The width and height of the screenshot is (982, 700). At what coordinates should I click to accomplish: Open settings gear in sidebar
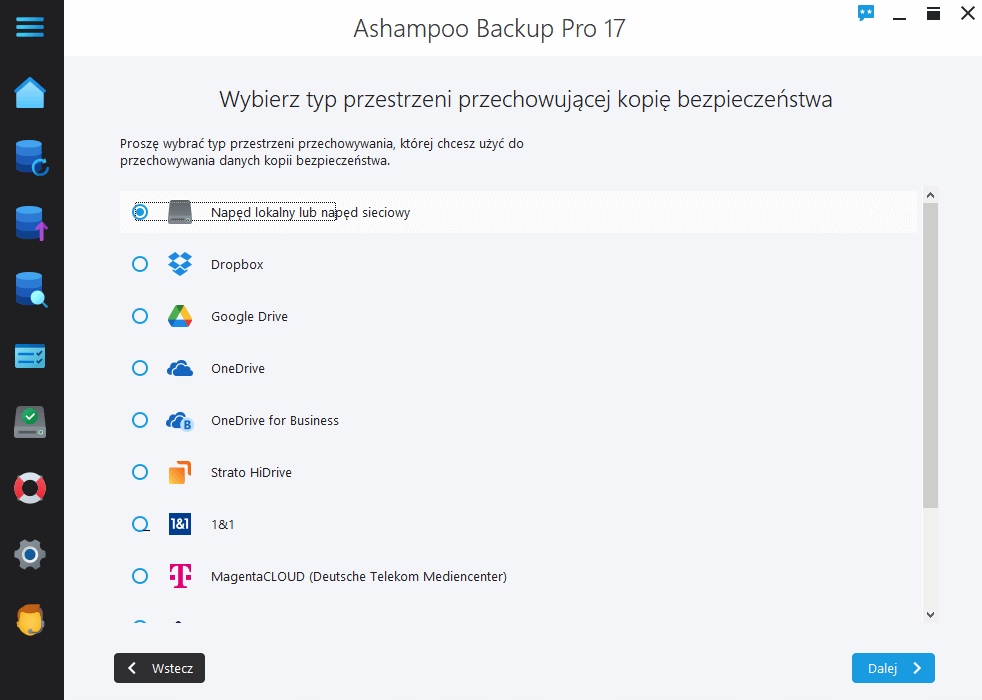coord(30,554)
